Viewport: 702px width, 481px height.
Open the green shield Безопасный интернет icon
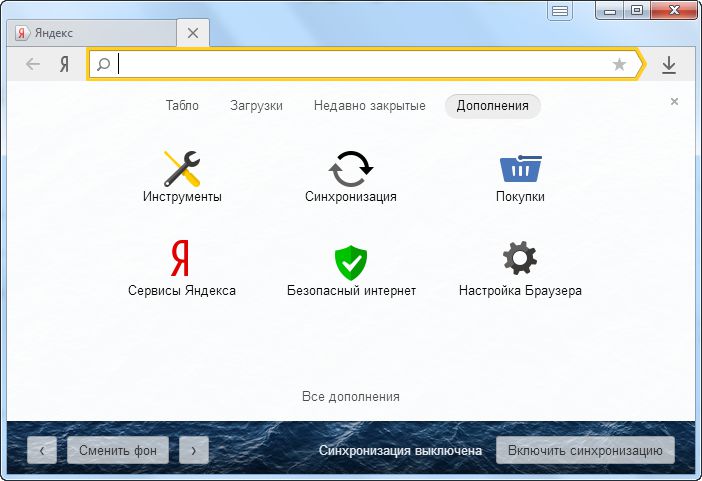(x=351, y=262)
